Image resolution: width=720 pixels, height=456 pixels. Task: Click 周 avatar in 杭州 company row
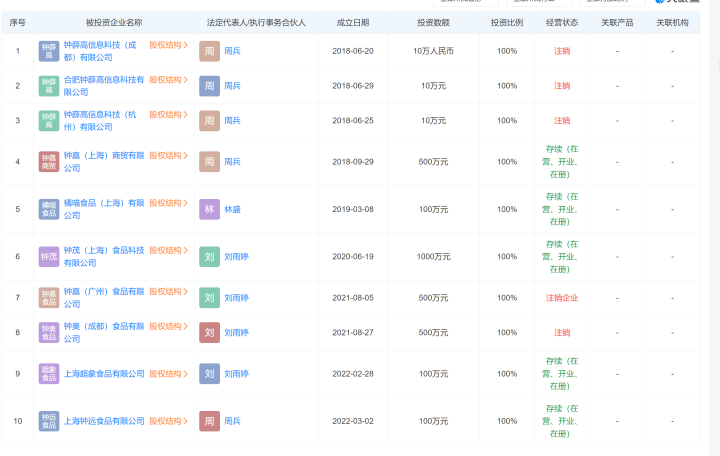click(209, 121)
